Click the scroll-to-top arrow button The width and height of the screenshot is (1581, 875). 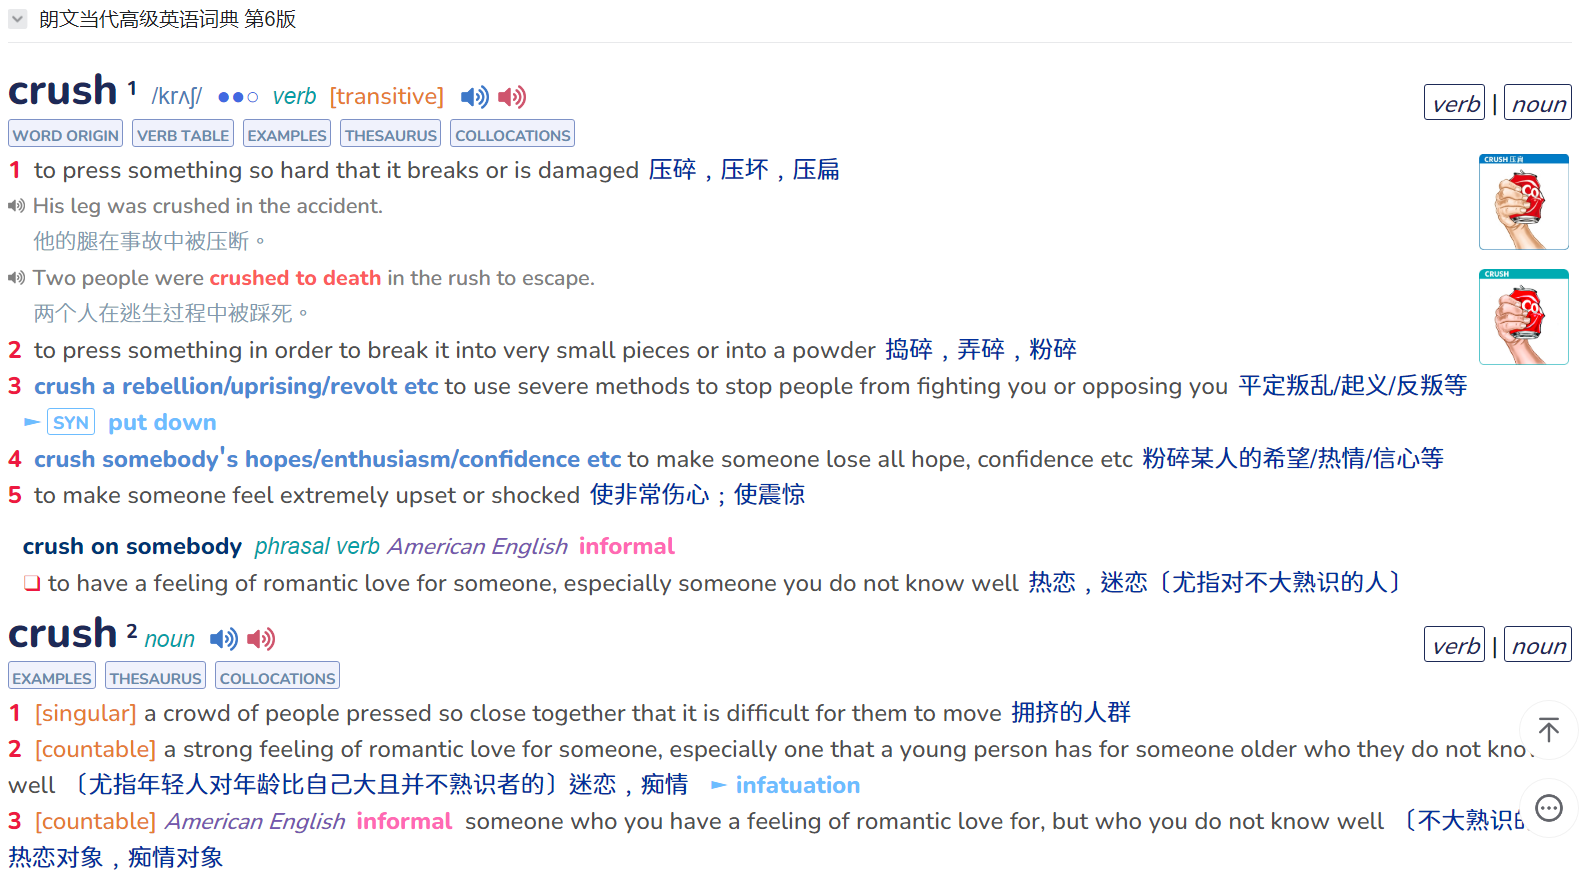(x=1549, y=730)
